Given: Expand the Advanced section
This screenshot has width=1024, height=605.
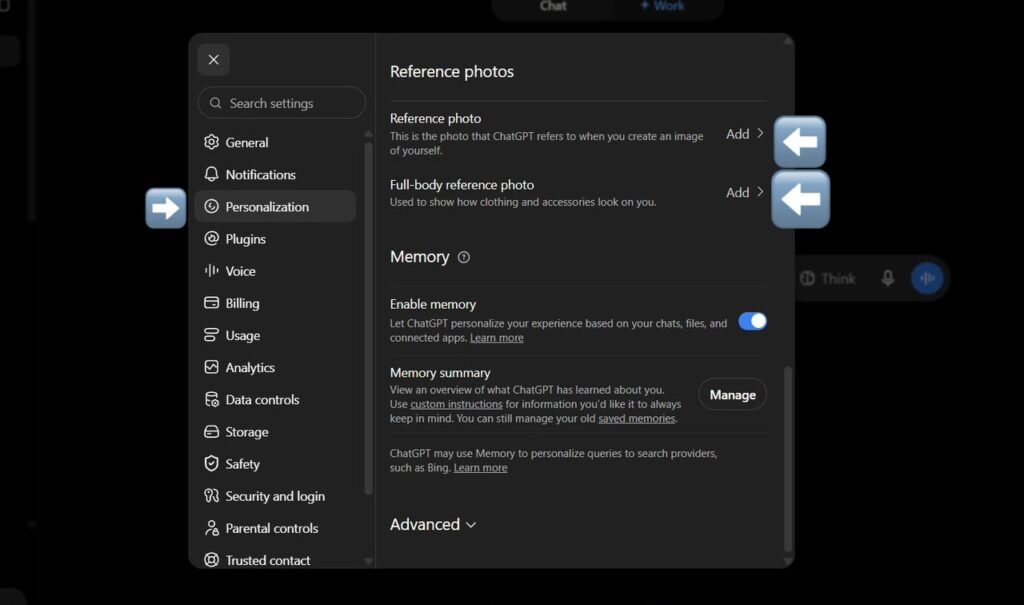Looking at the screenshot, I should [432, 525].
